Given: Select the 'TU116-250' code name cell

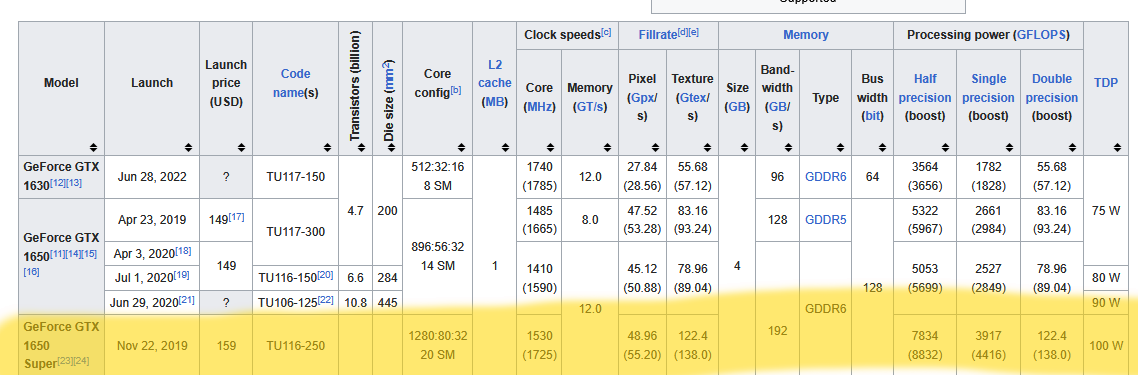Looking at the screenshot, I should 295,346.
